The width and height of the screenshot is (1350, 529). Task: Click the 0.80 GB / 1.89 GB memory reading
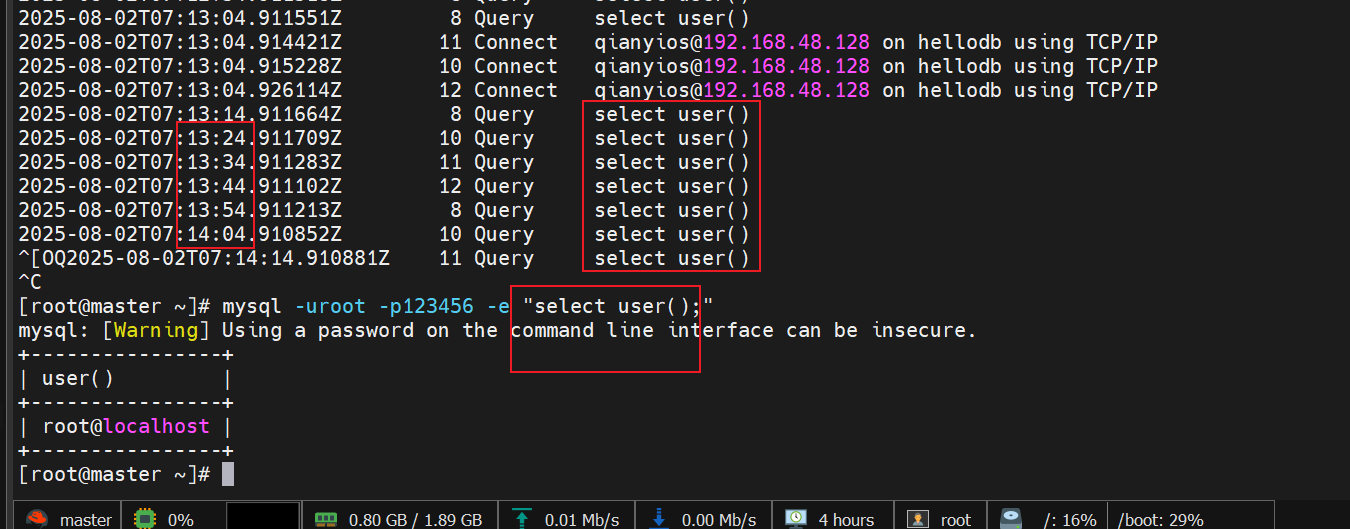click(415, 520)
